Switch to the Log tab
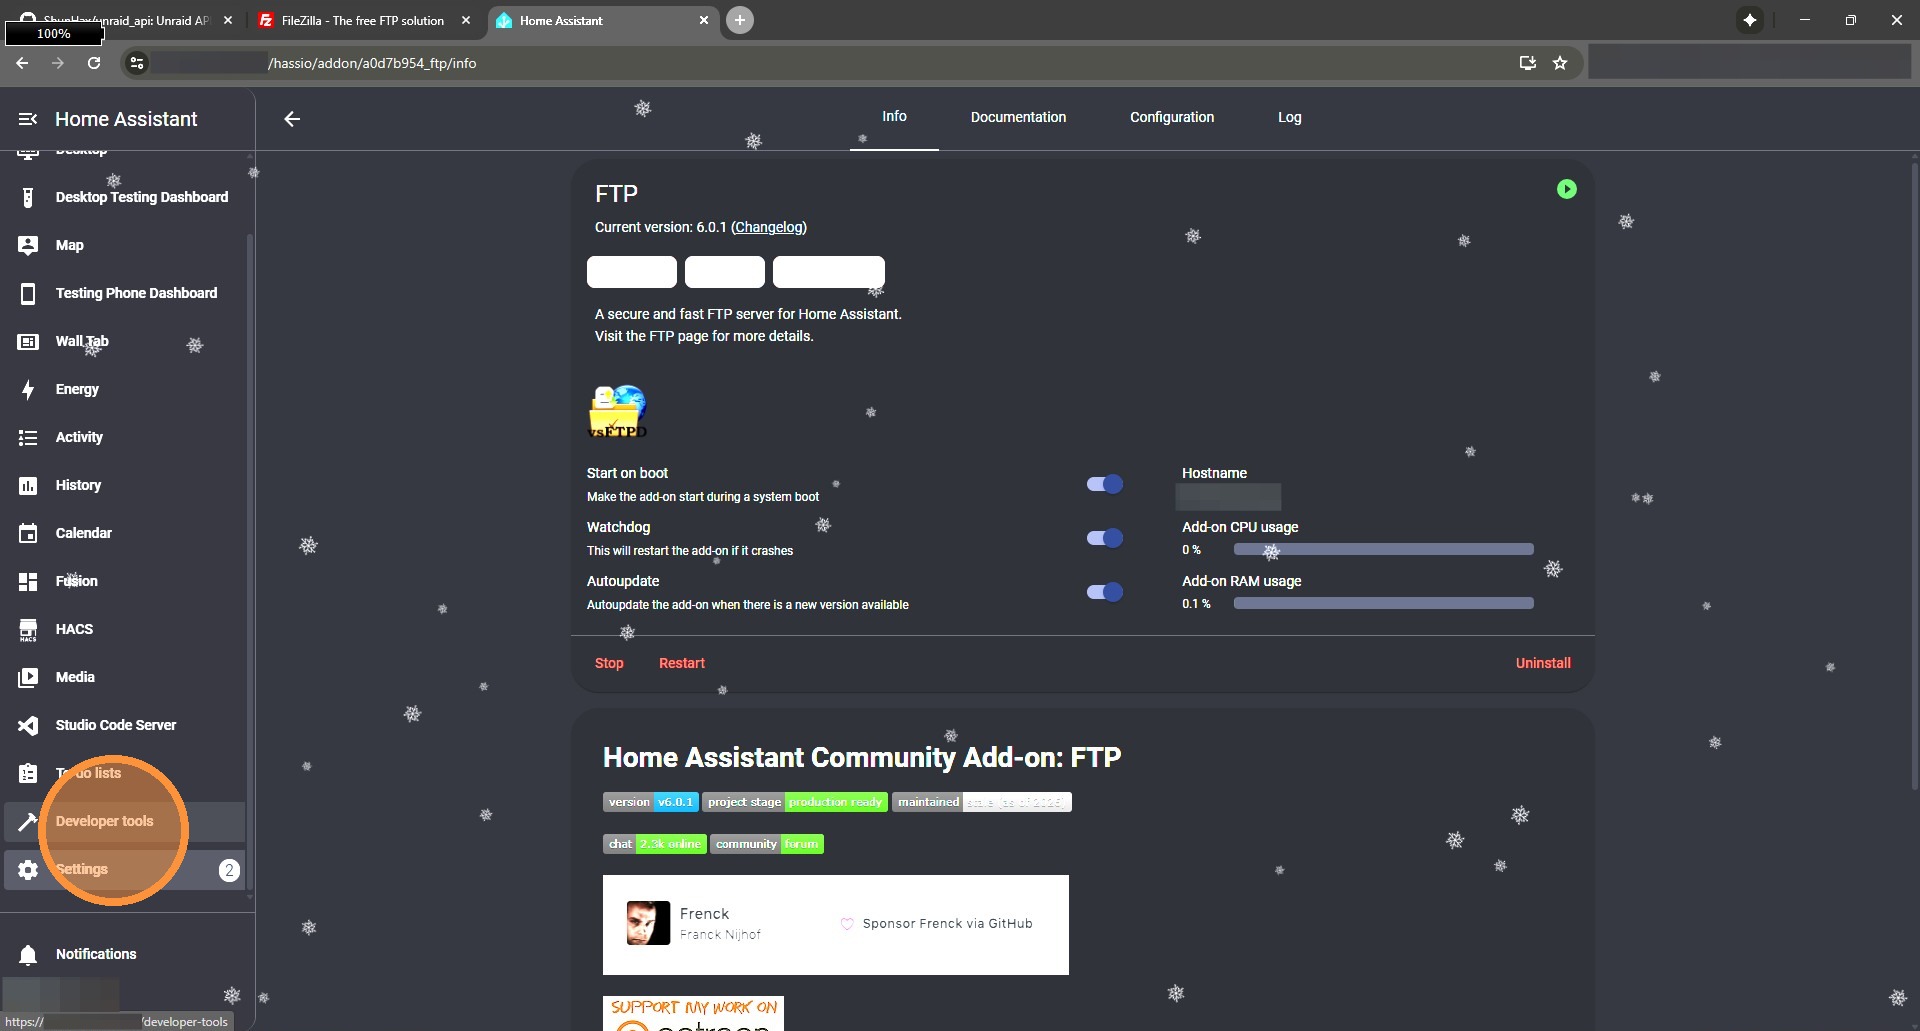This screenshot has height=1031, width=1920. tap(1290, 117)
